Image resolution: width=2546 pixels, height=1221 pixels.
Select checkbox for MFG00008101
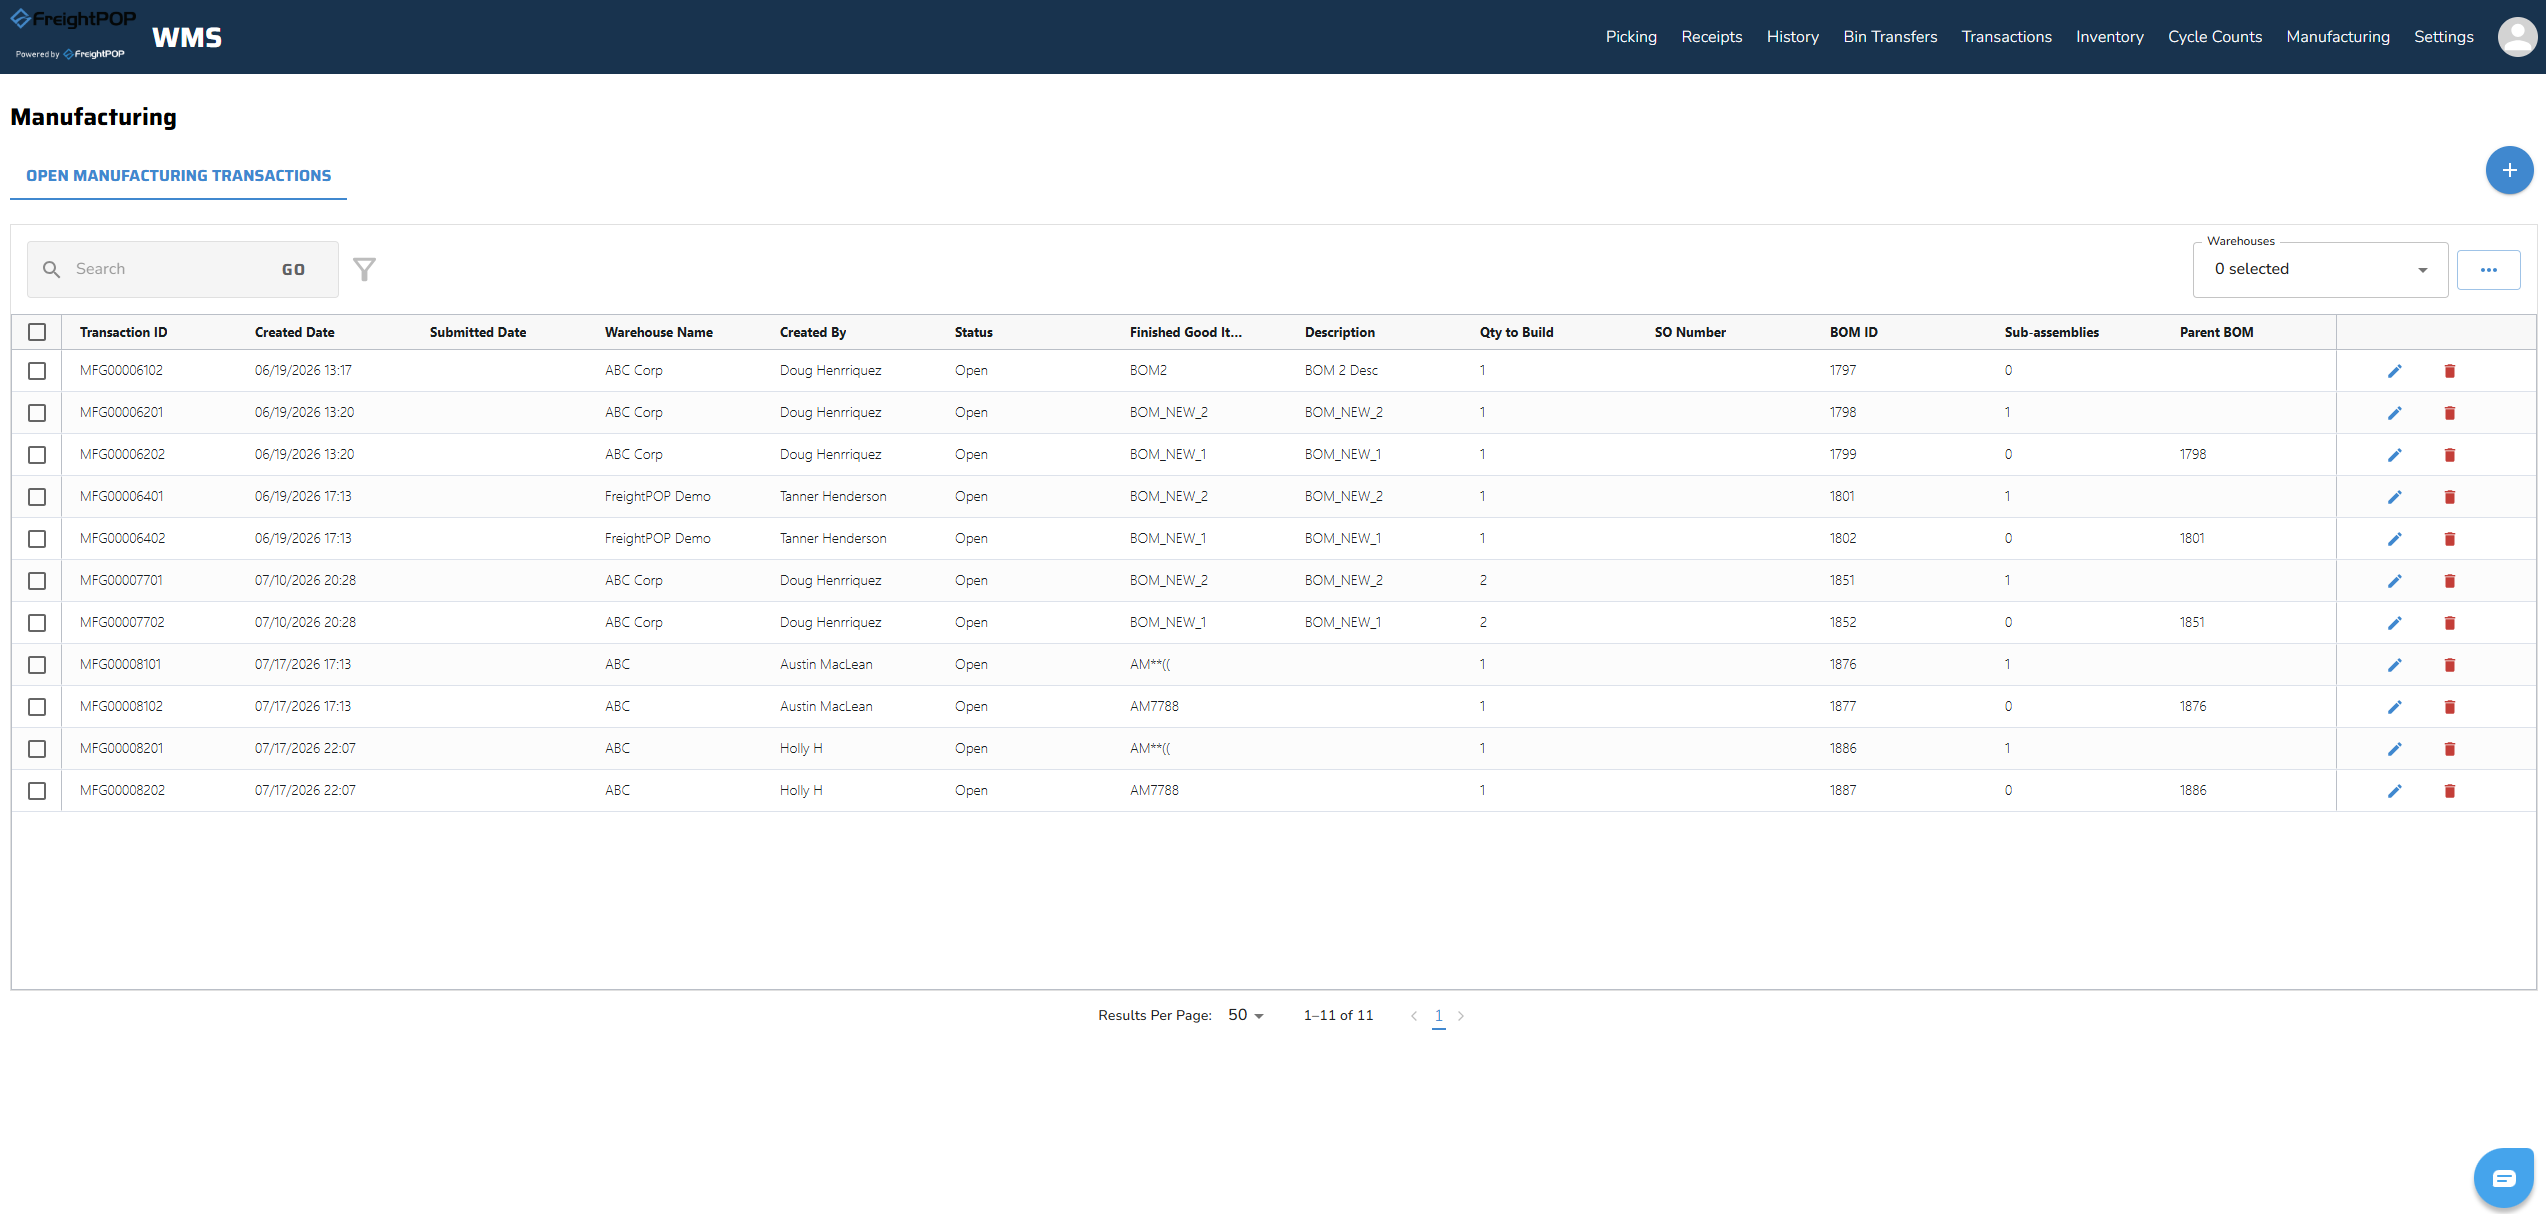(37, 665)
